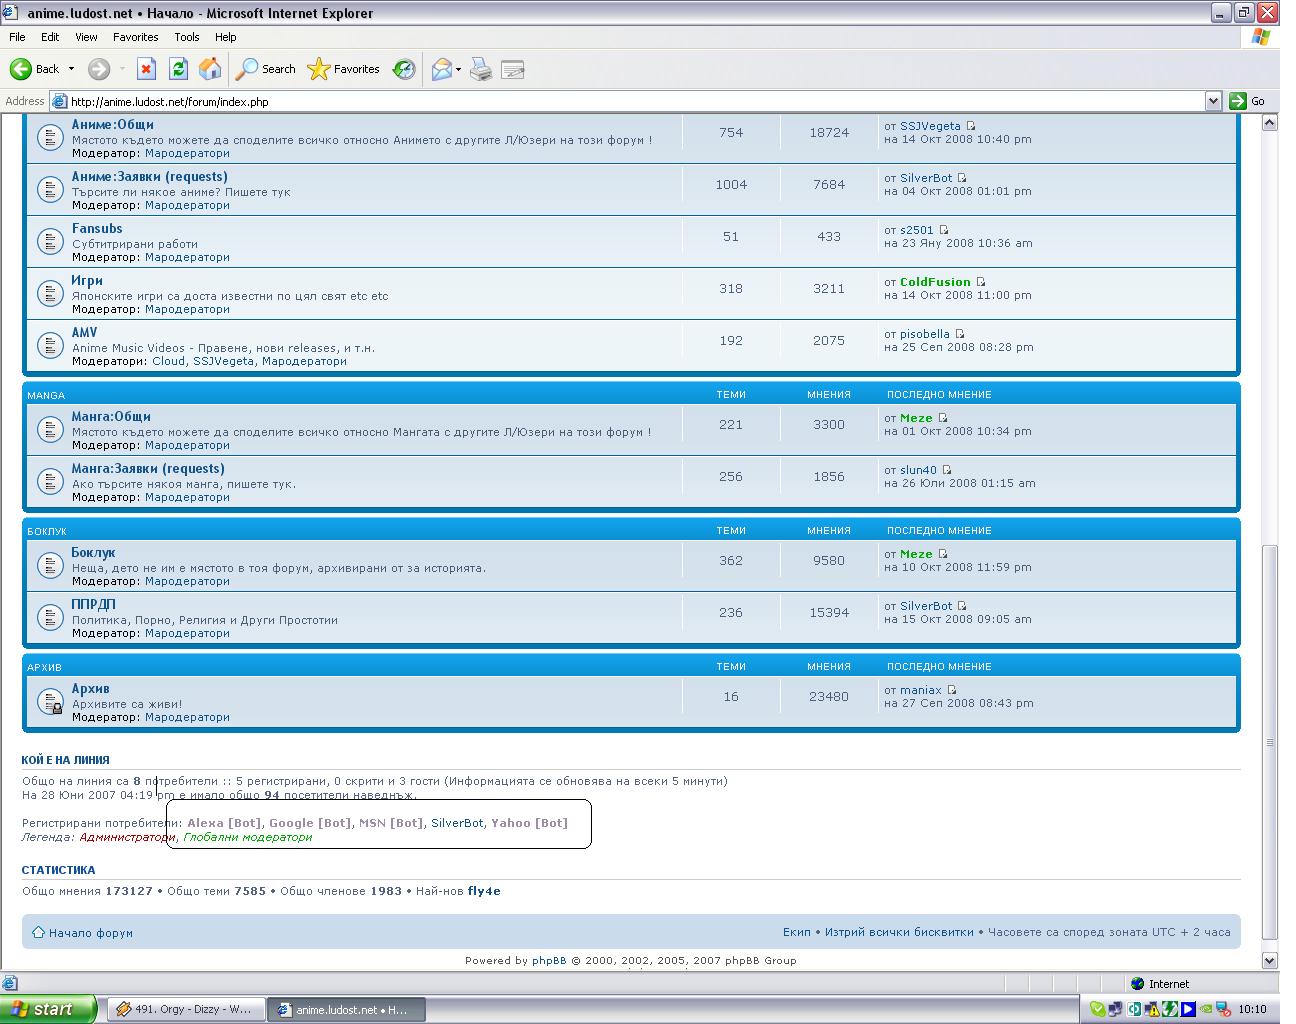The height and width of the screenshot is (1024, 1296).
Task: Click forum icon beside Боклук
Action: click(50, 565)
